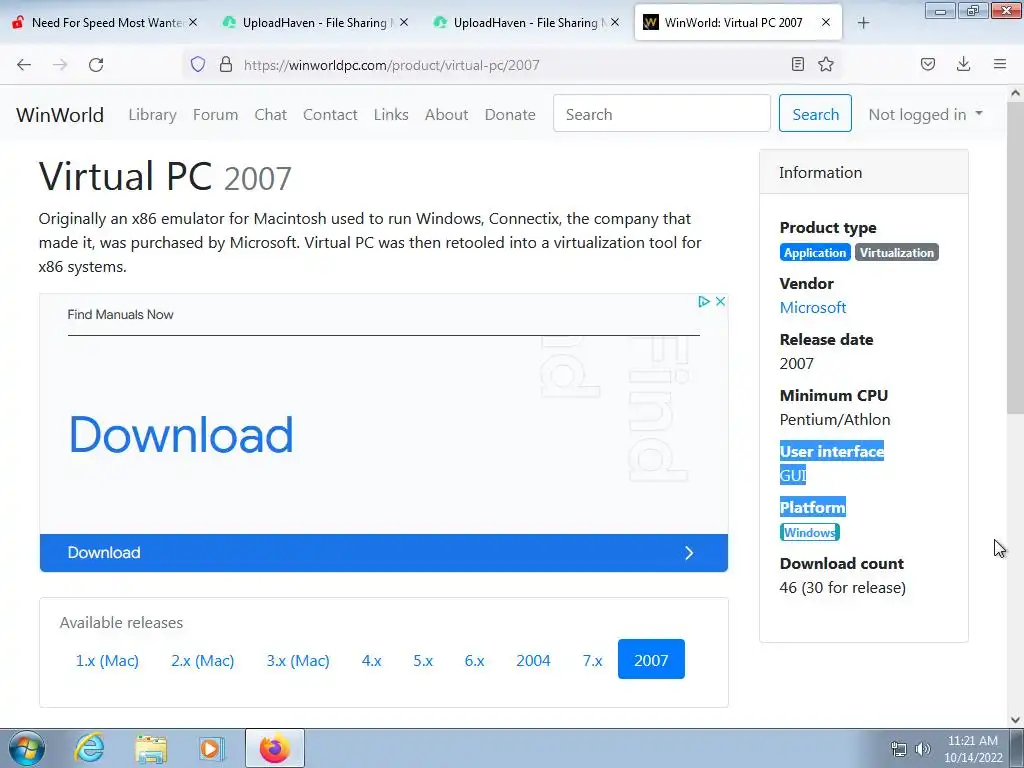1024x768 pixels.
Task: Click the padlock site security icon
Action: pyautogui.click(x=226, y=64)
